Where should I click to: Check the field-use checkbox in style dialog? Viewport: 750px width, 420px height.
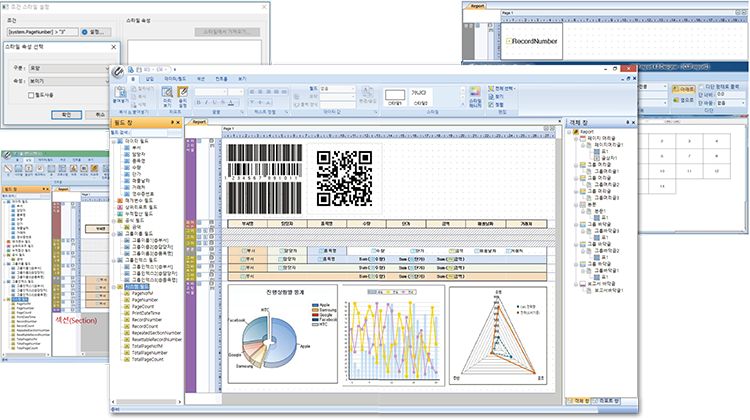pos(31,95)
